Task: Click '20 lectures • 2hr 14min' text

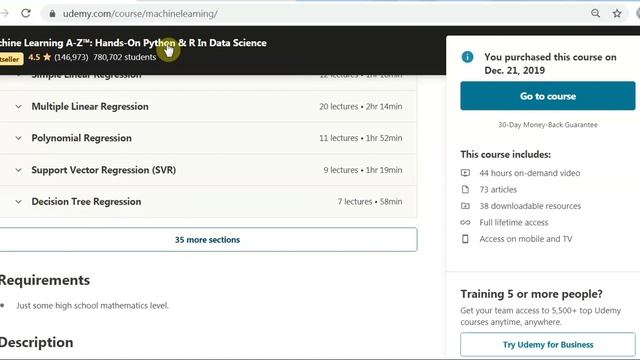Action: [x=360, y=107]
